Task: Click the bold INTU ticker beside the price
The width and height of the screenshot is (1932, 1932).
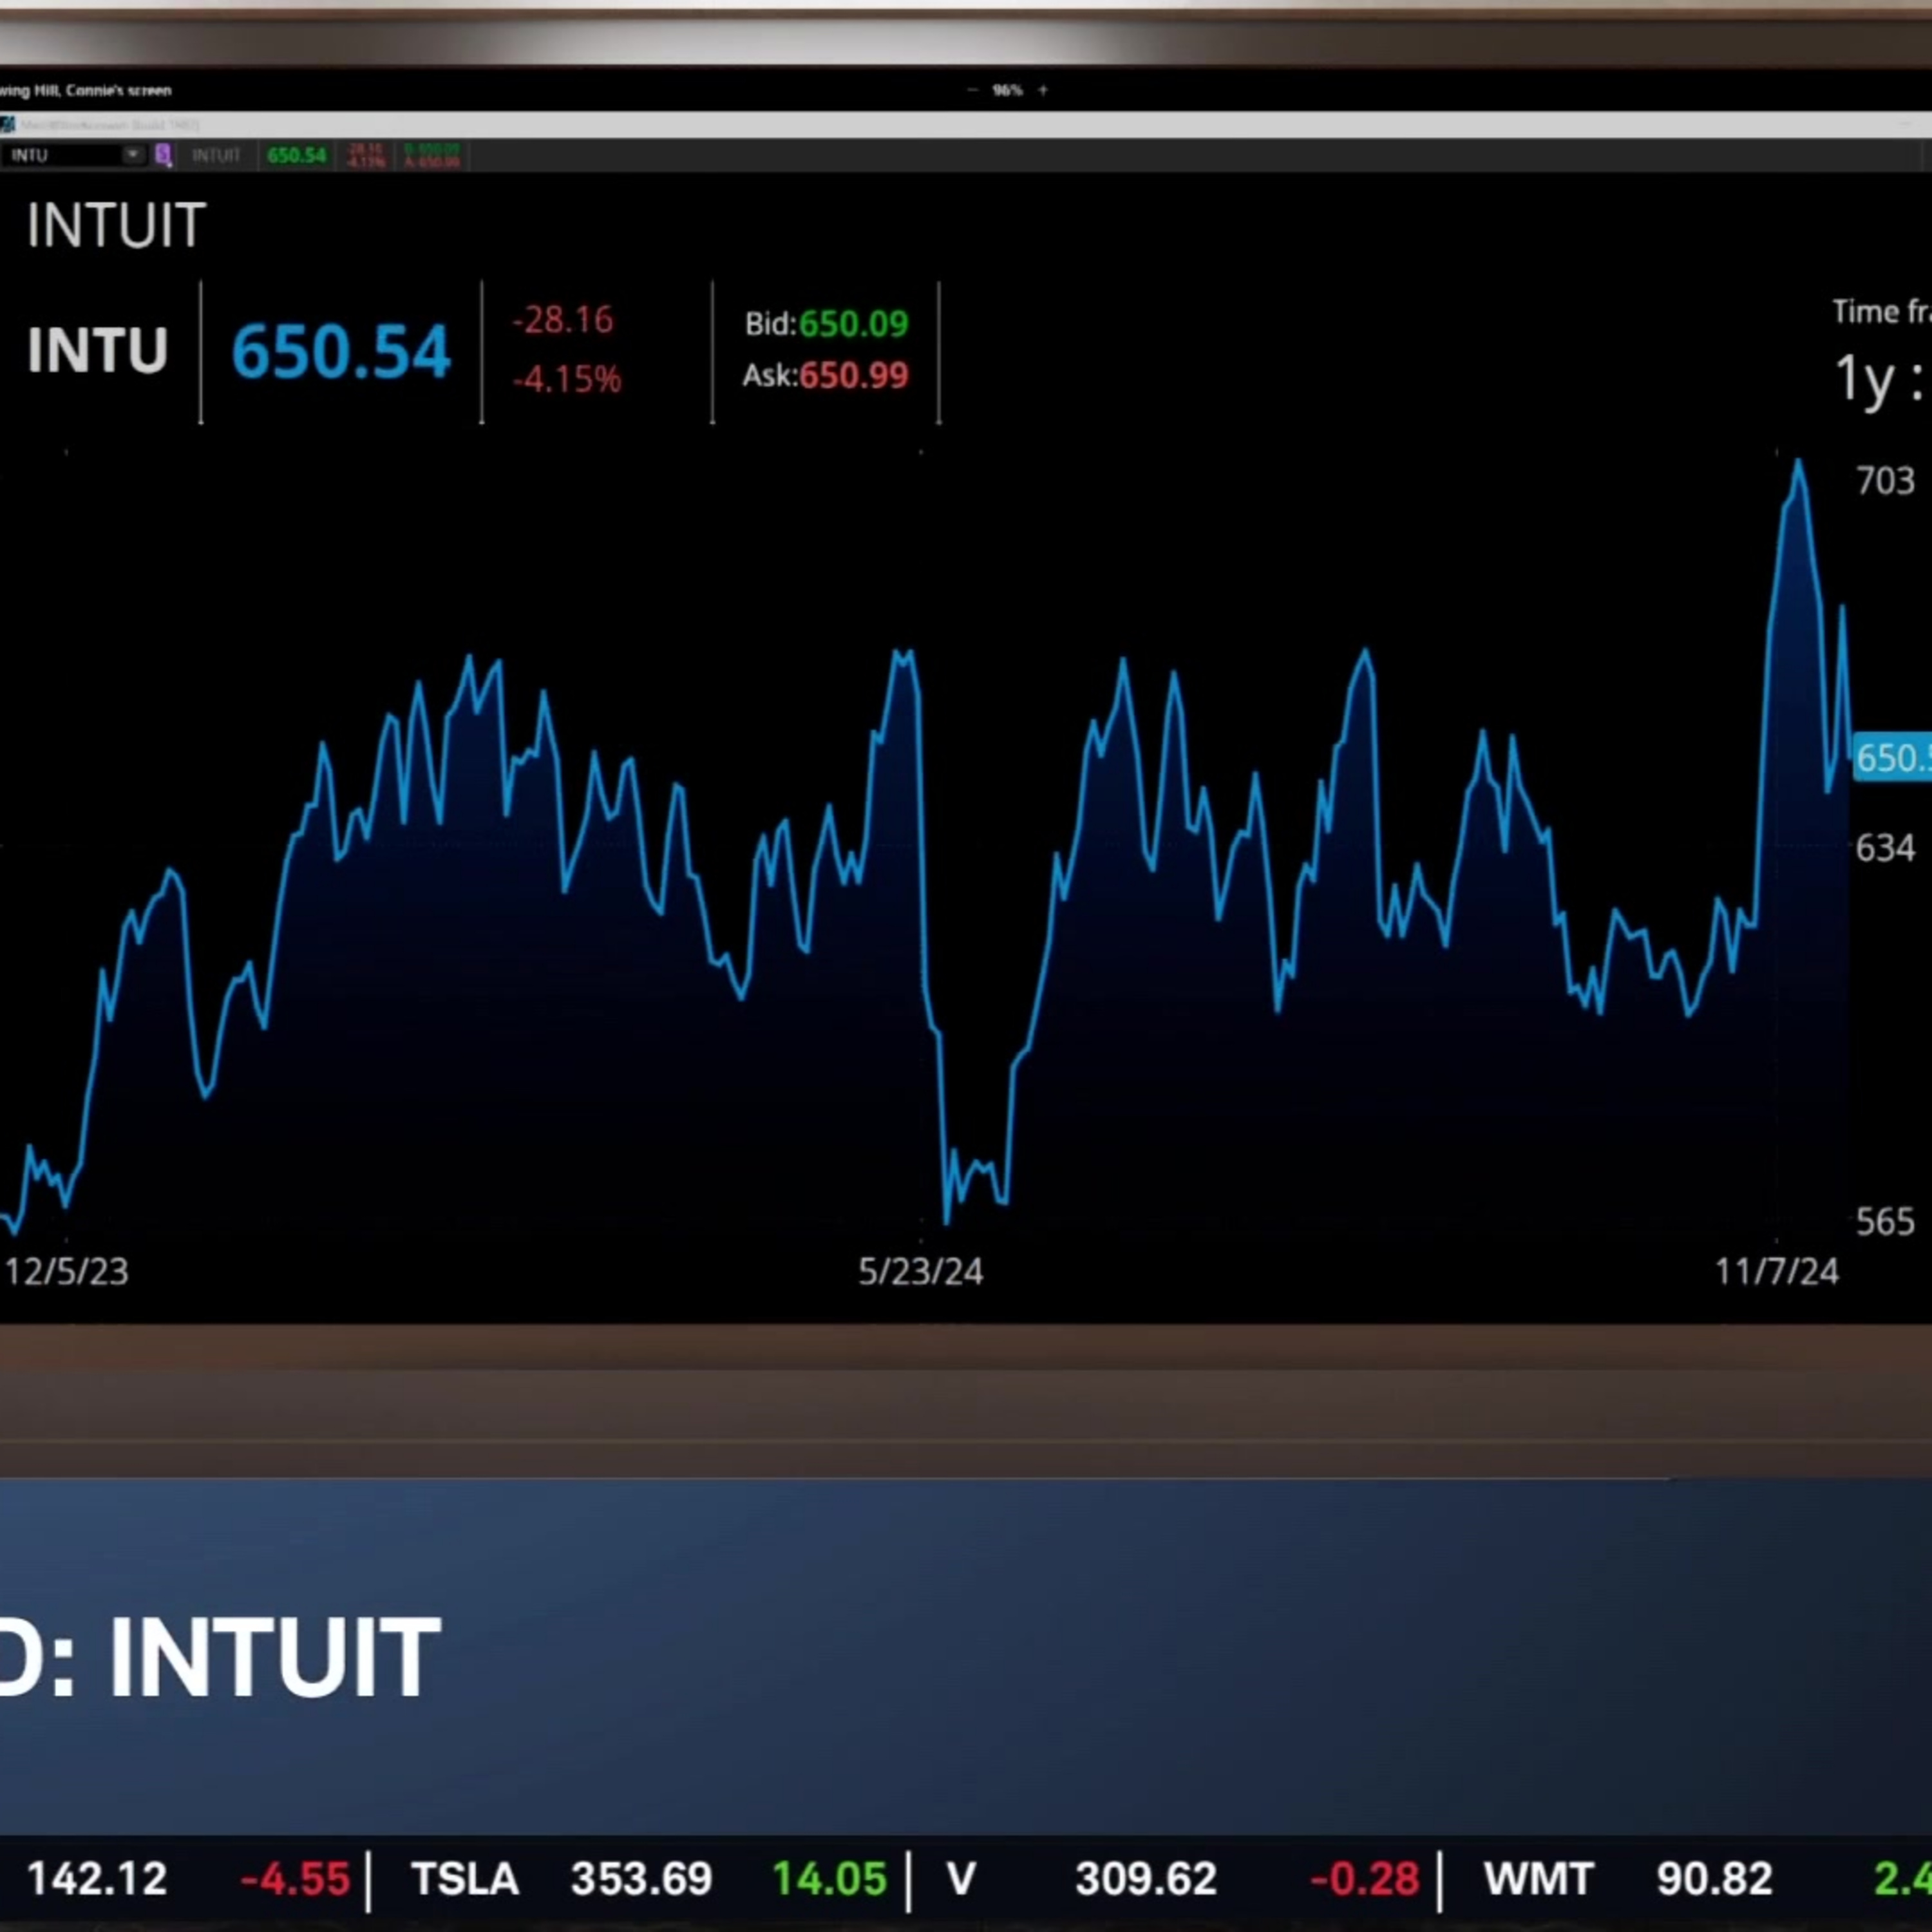Action: click(x=97, y=351)
